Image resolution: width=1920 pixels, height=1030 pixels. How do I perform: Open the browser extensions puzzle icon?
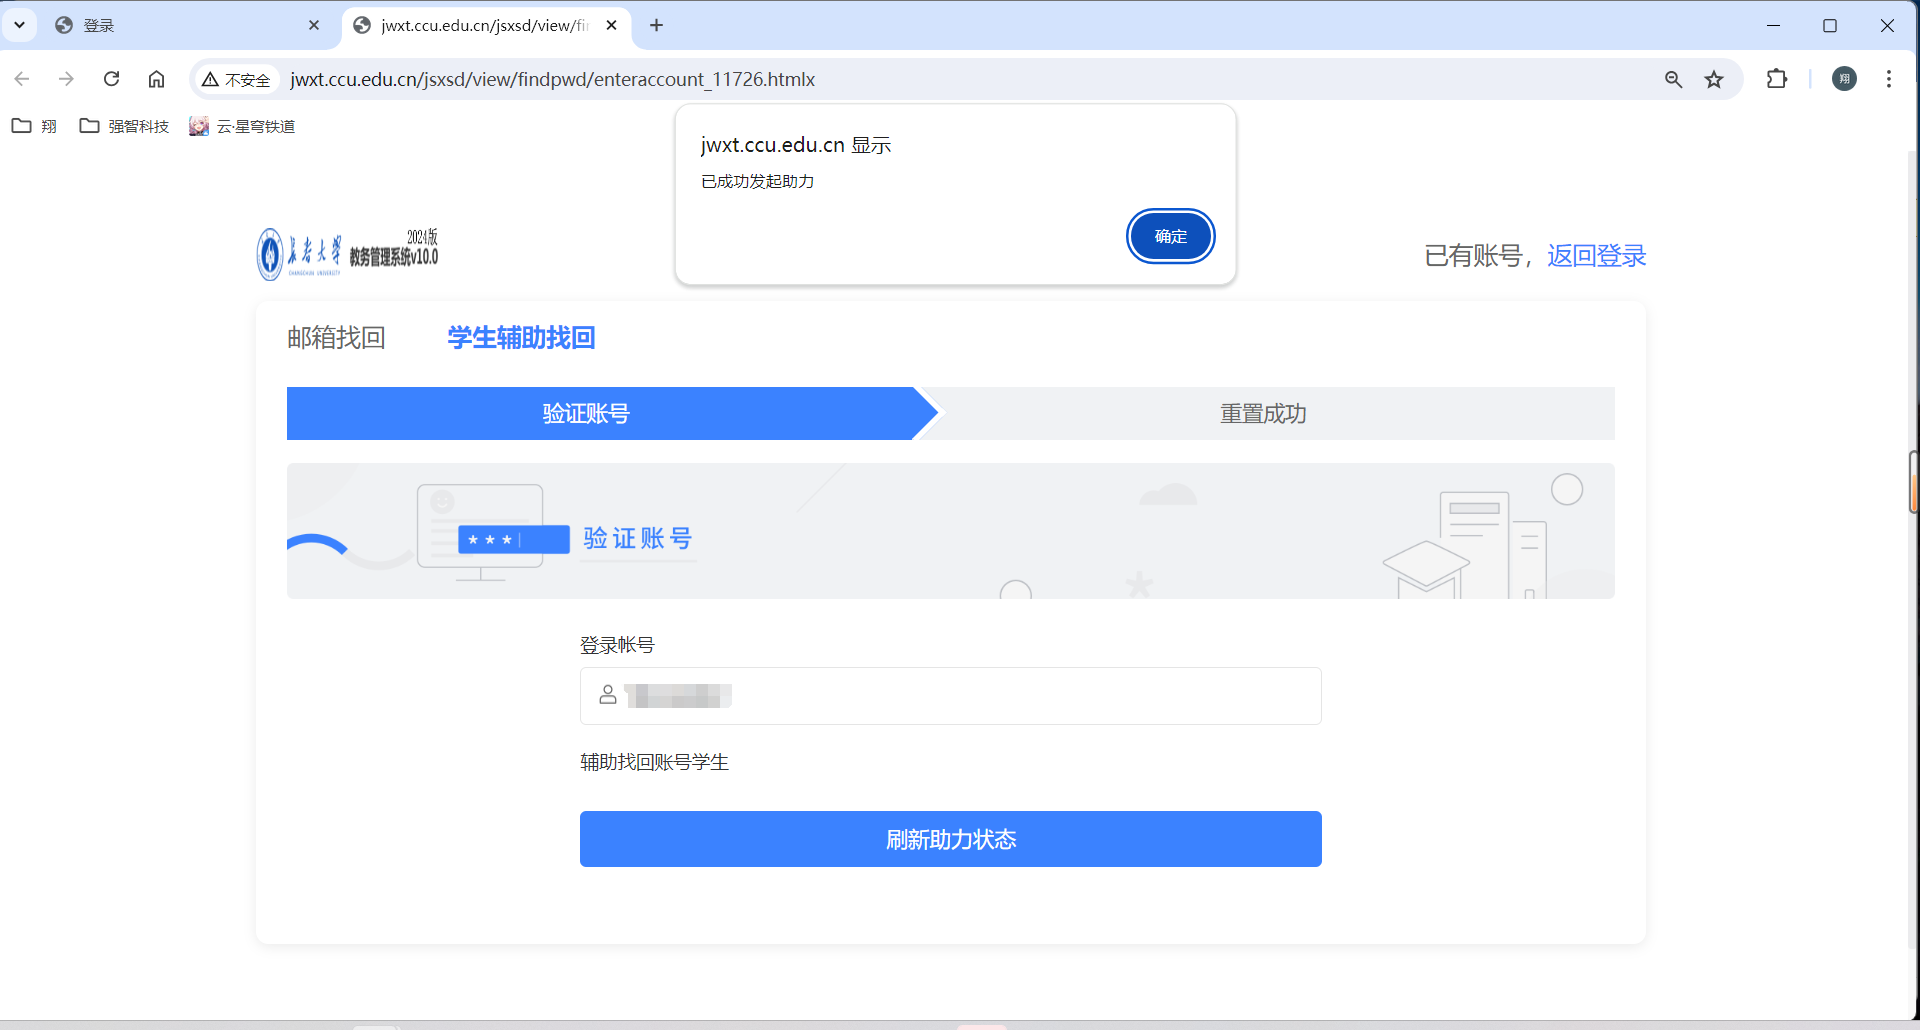coord(1778,79)
